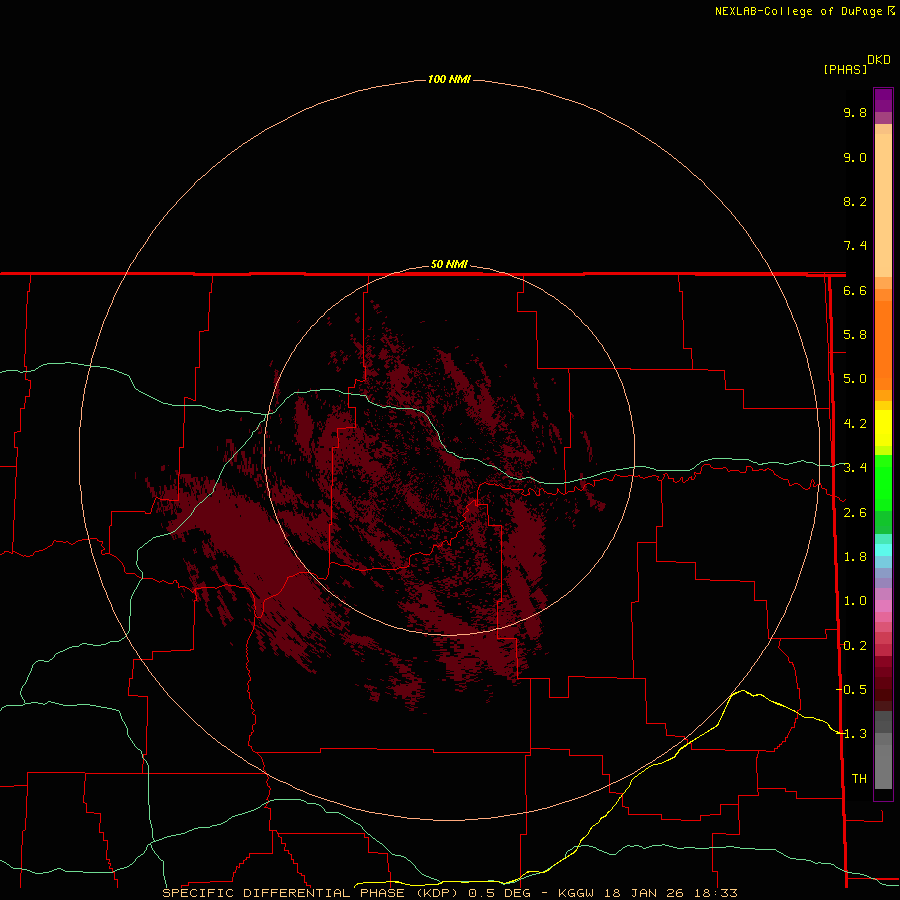Click the 18 JAN 26 date in caption
This screenshot has width=900, height=900.
tap(646, 893)
